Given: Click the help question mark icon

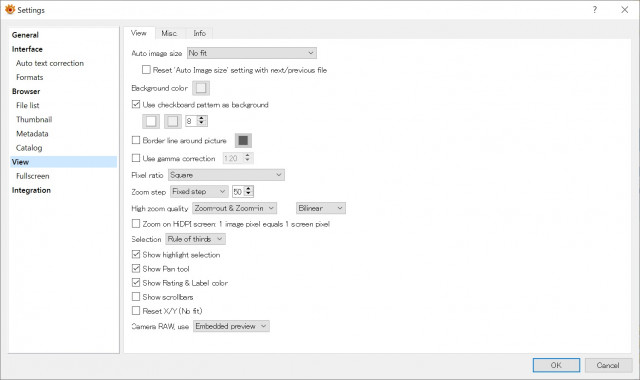Looking at the screenshot, I should 595,9.
